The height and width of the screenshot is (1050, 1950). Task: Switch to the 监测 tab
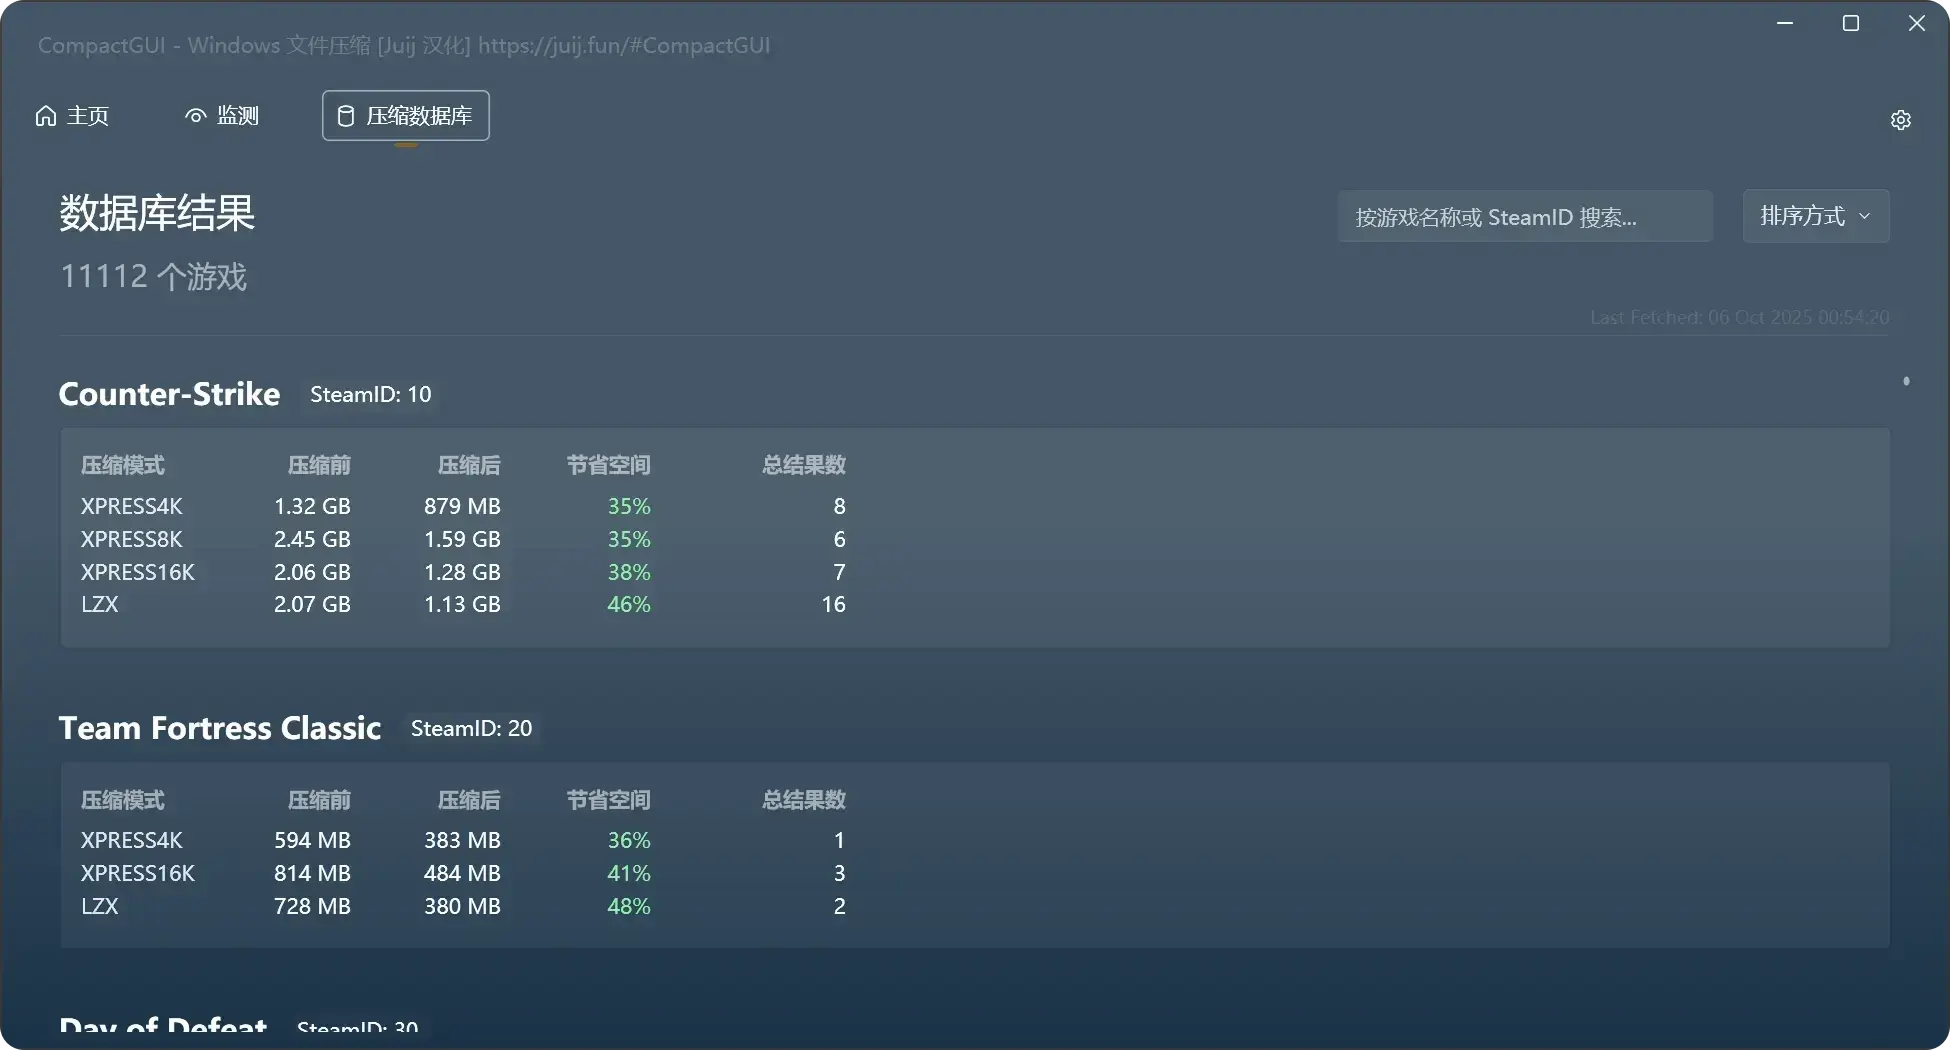pyautogui.click(x=222, y=116)
